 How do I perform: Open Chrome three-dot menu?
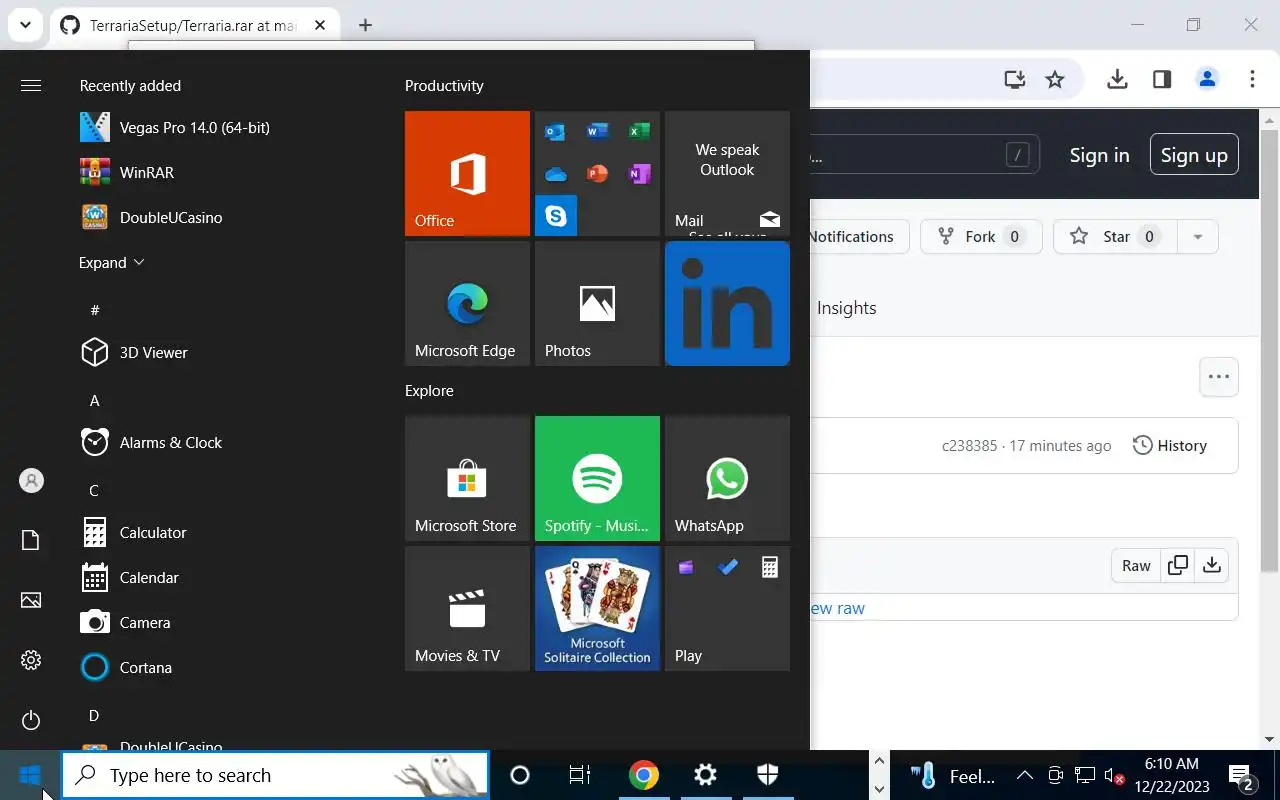coord(1252,79)
